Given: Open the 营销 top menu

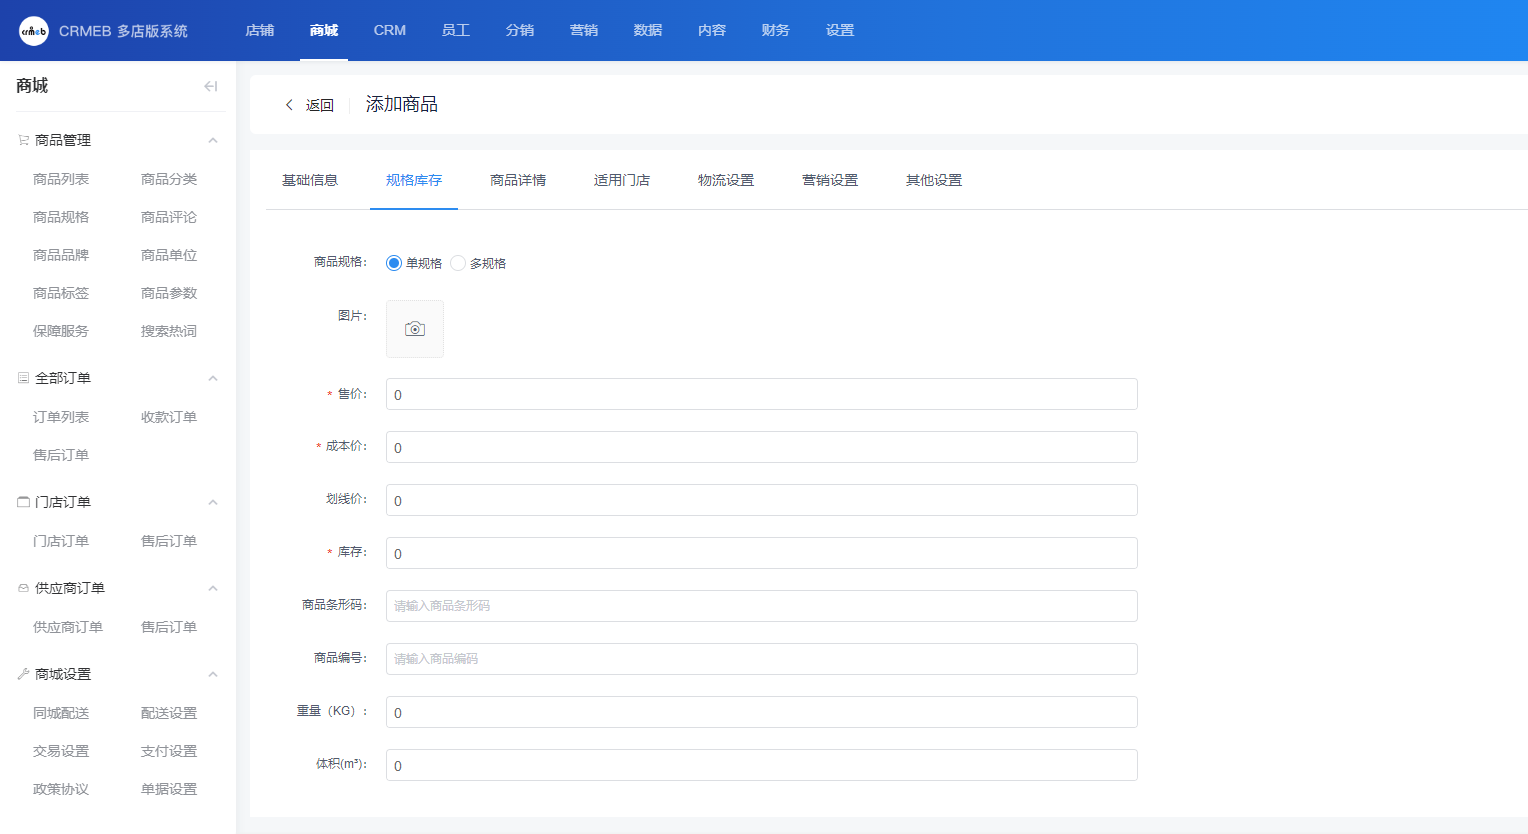Looking at the screenshot, I should tap(584, 30).
